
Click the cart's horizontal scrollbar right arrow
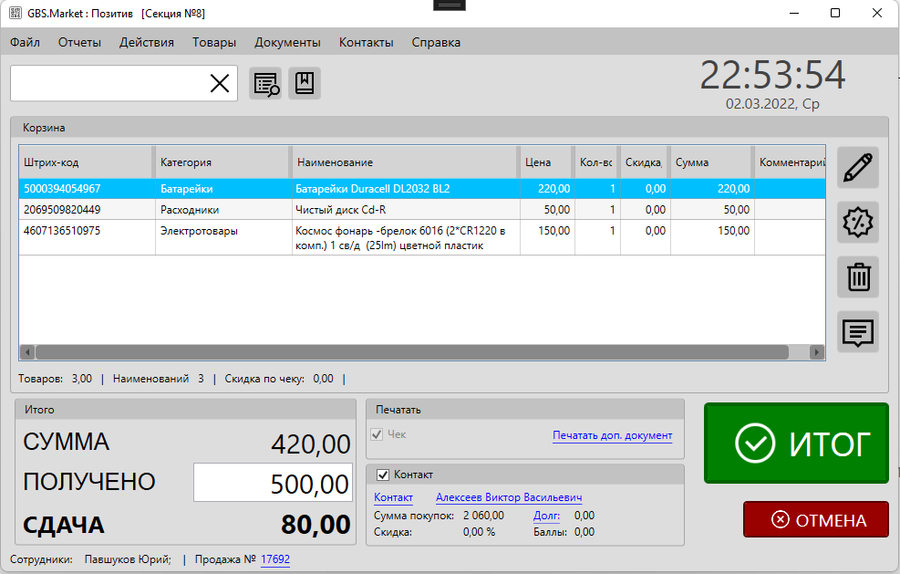point(816,352)
